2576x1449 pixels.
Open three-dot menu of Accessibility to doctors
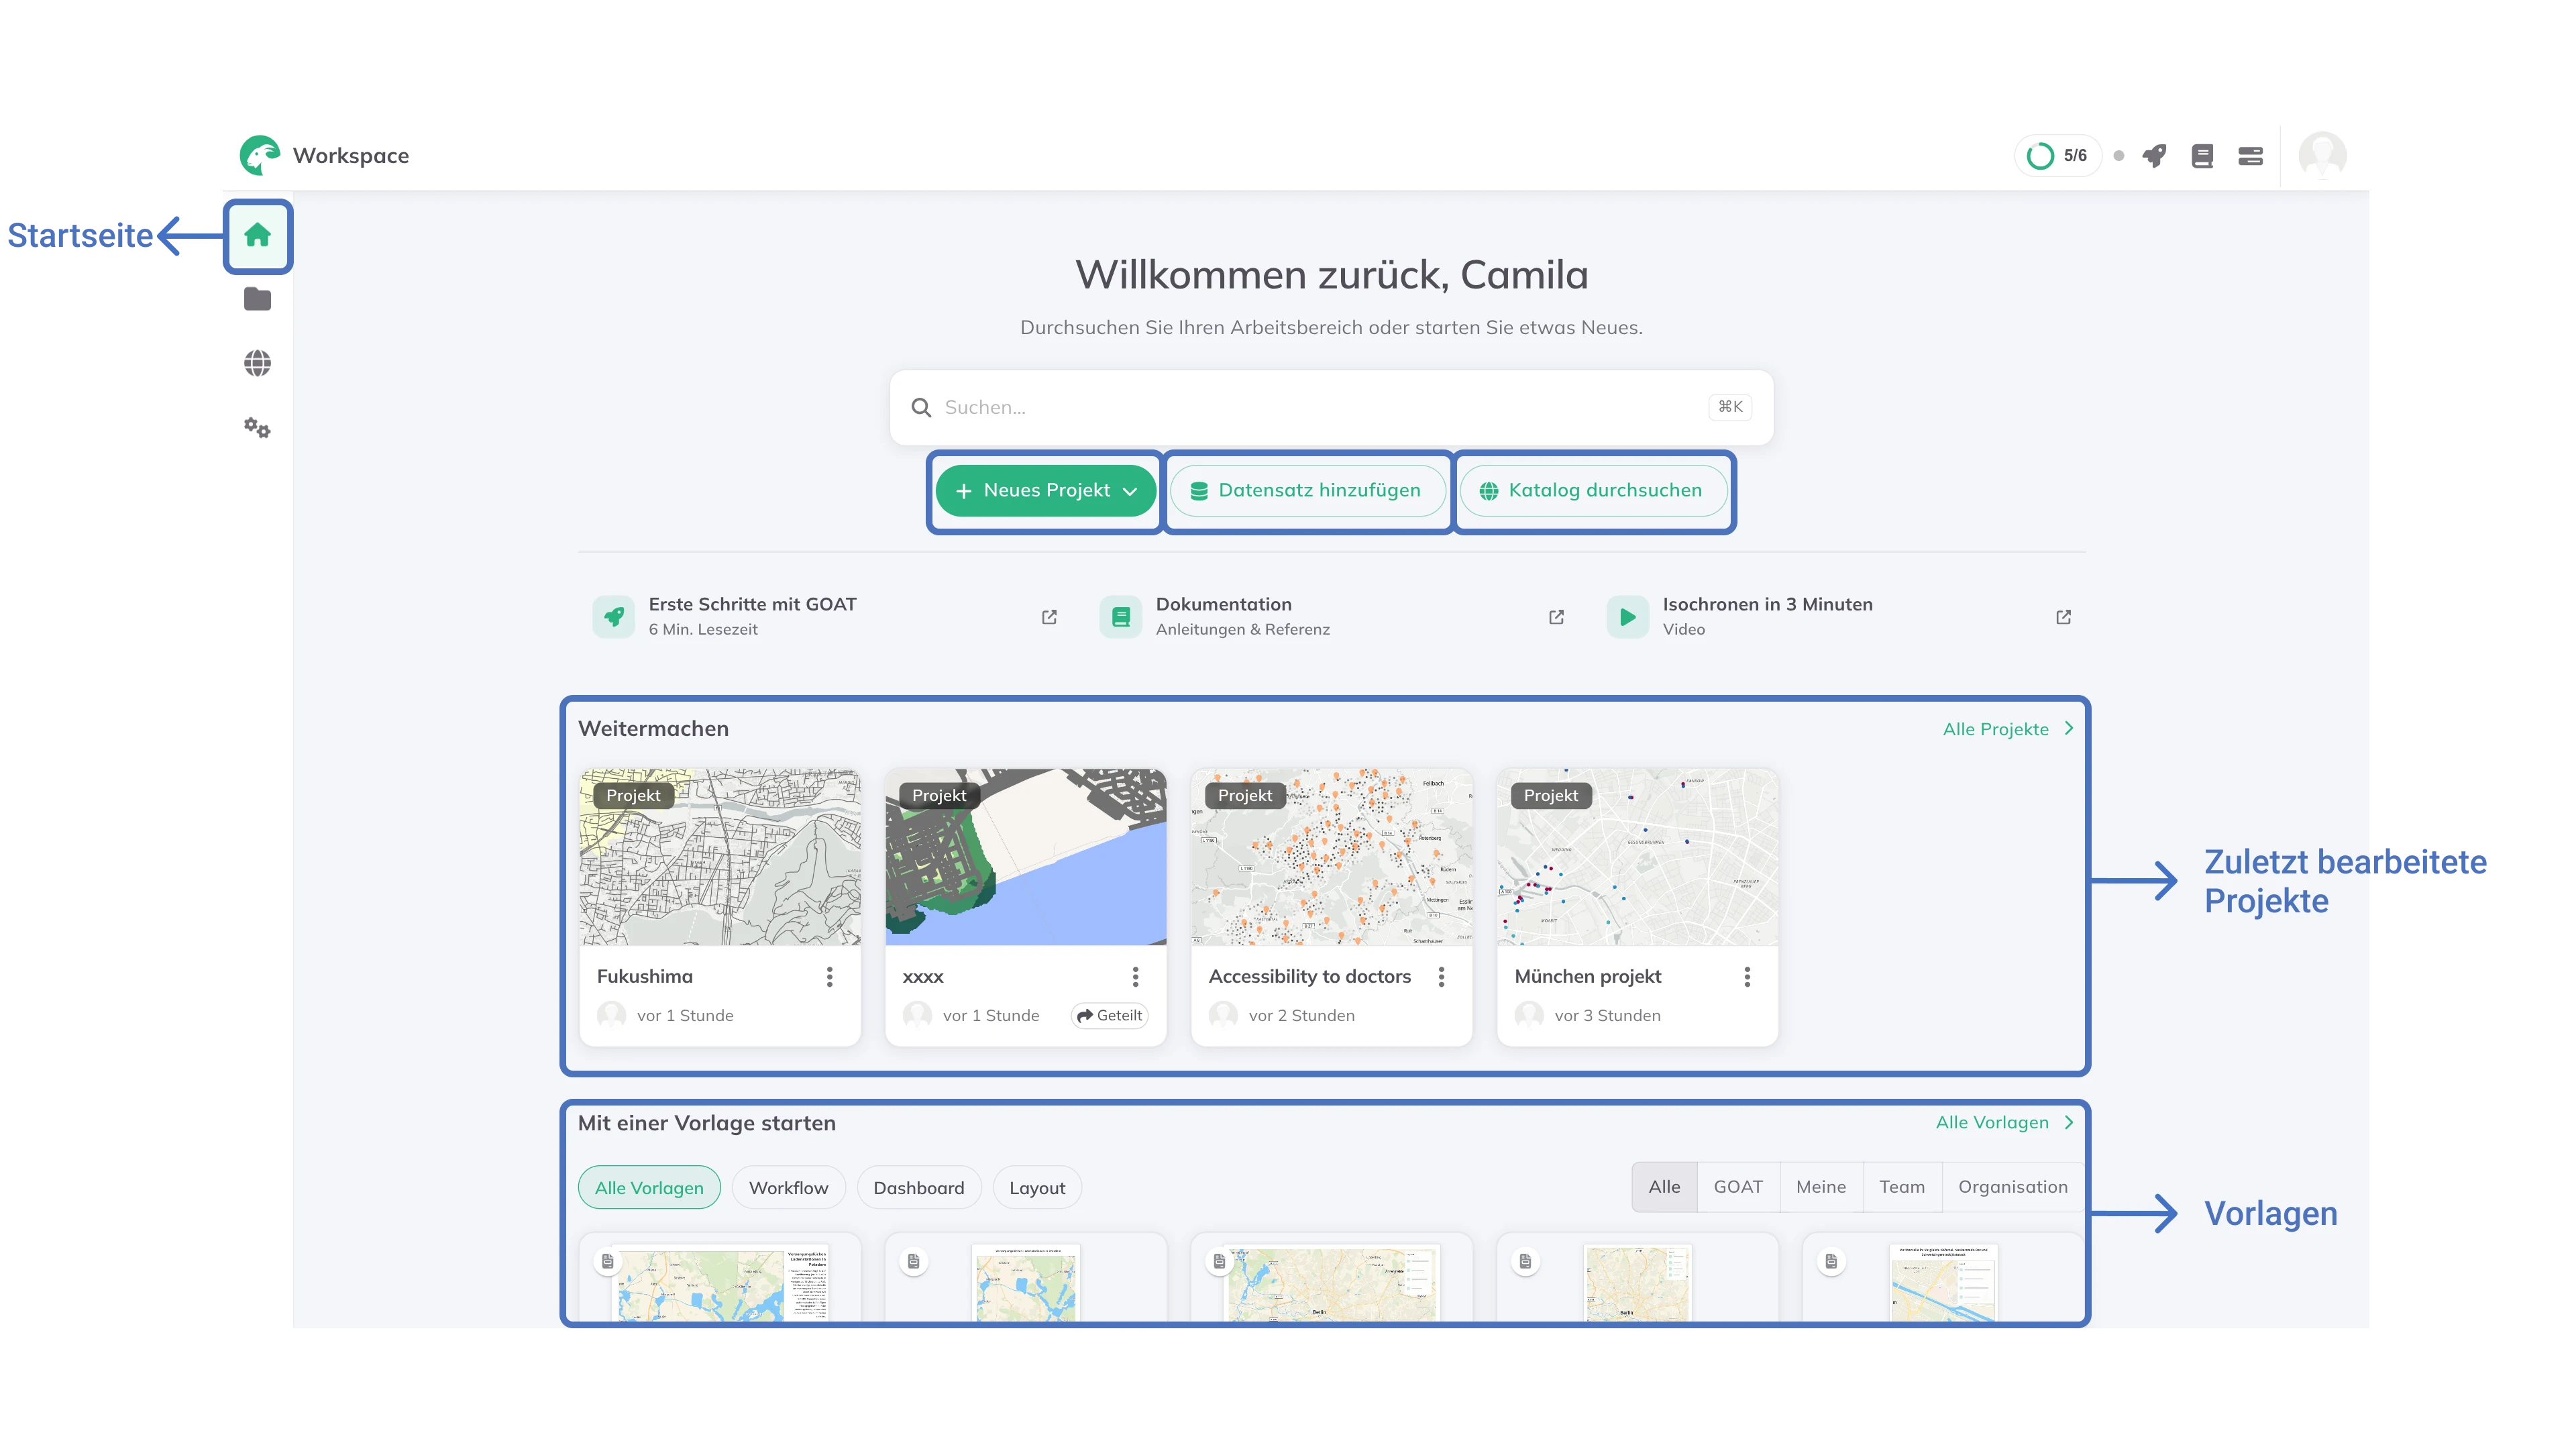pyautogui.click(x=1441, y=977)
